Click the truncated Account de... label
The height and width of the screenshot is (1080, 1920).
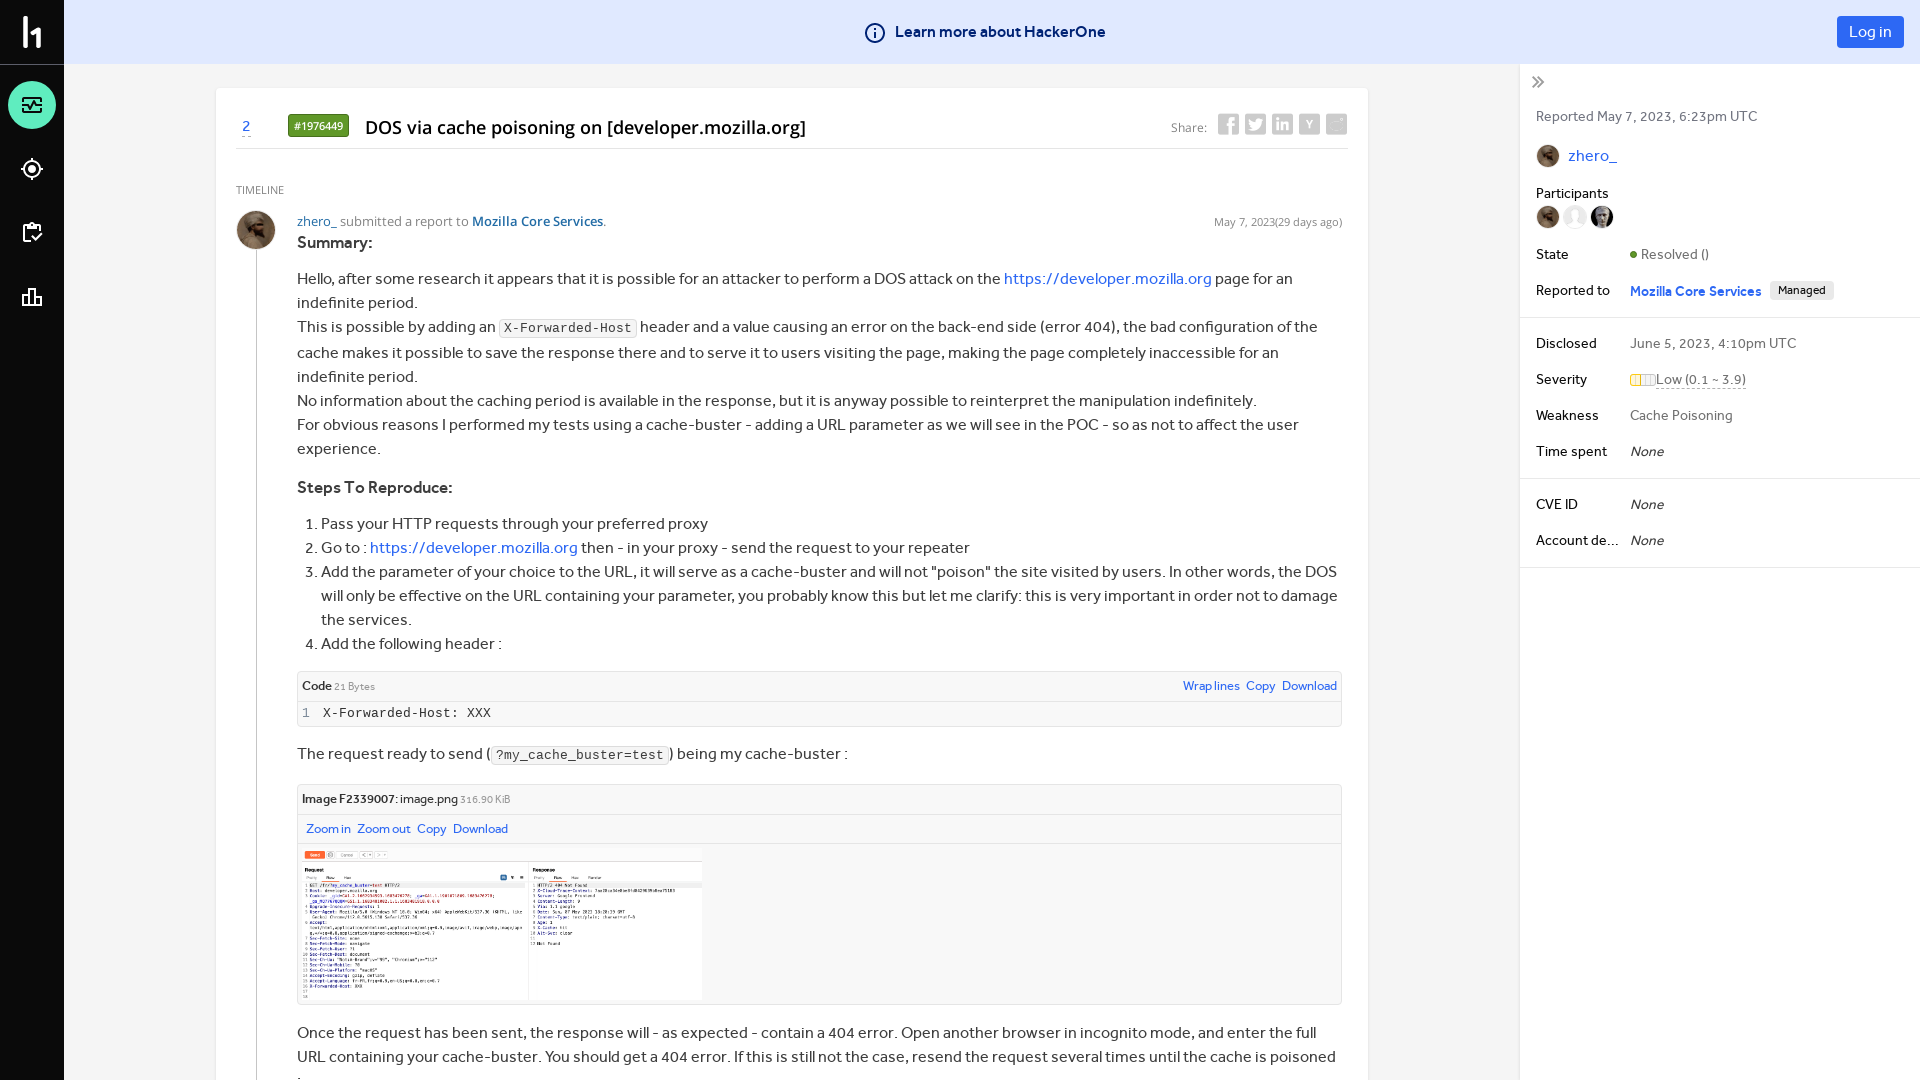point(1577,541)
